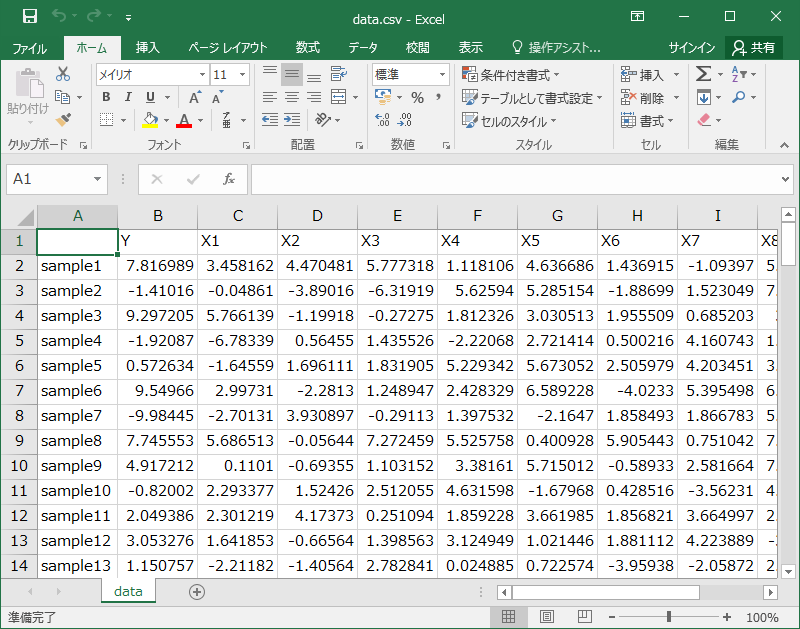The width and height of the screenshot is (800, 629).
Task: Click the zoom slider handle
Action: click(668, 617)
